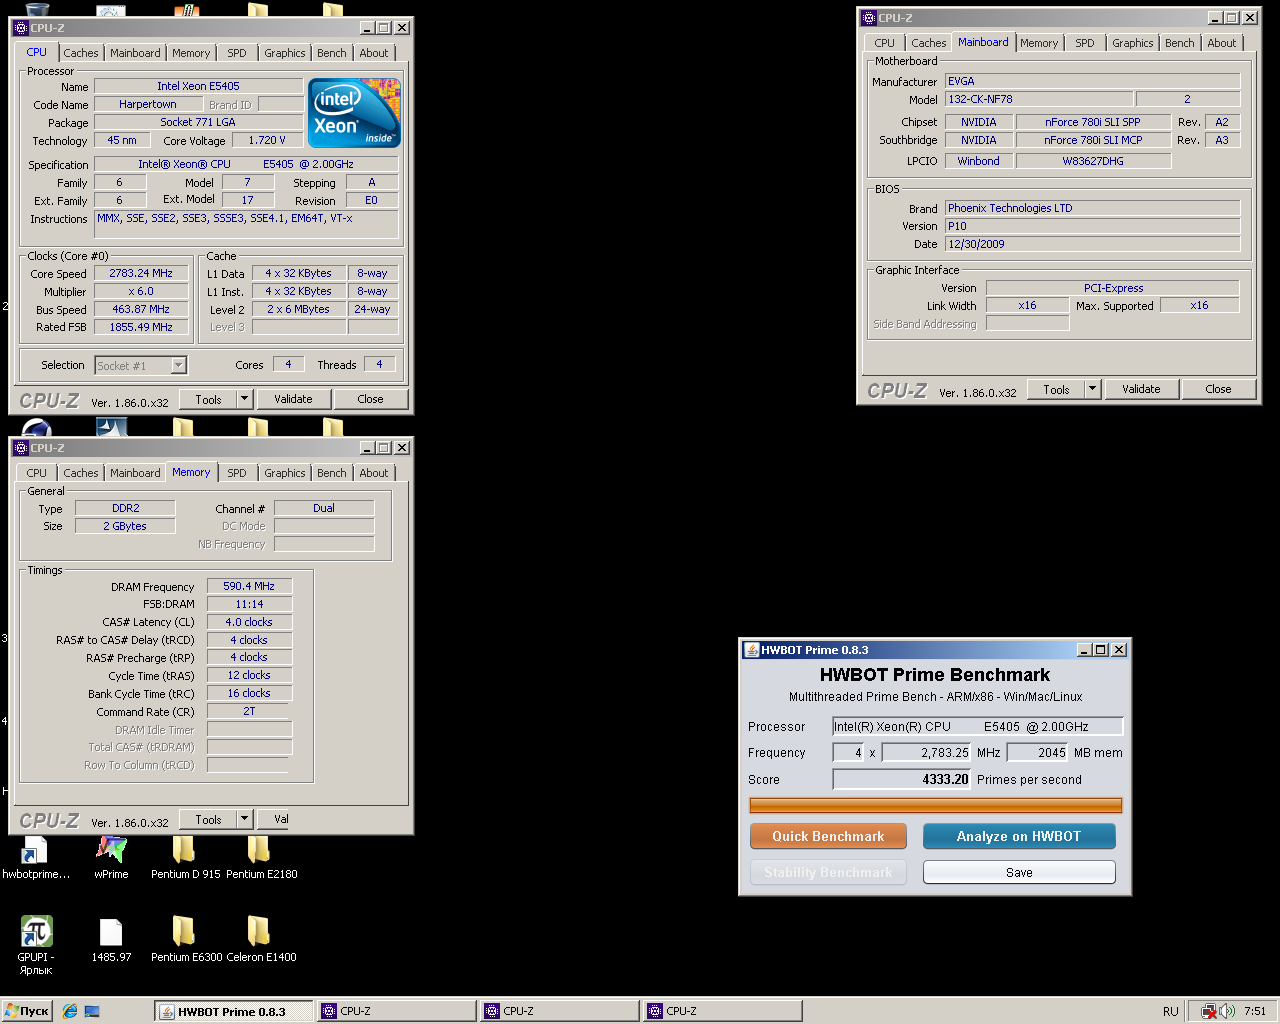
Task: Click the 2045 MB mem field
Action: pos(1038,752)
